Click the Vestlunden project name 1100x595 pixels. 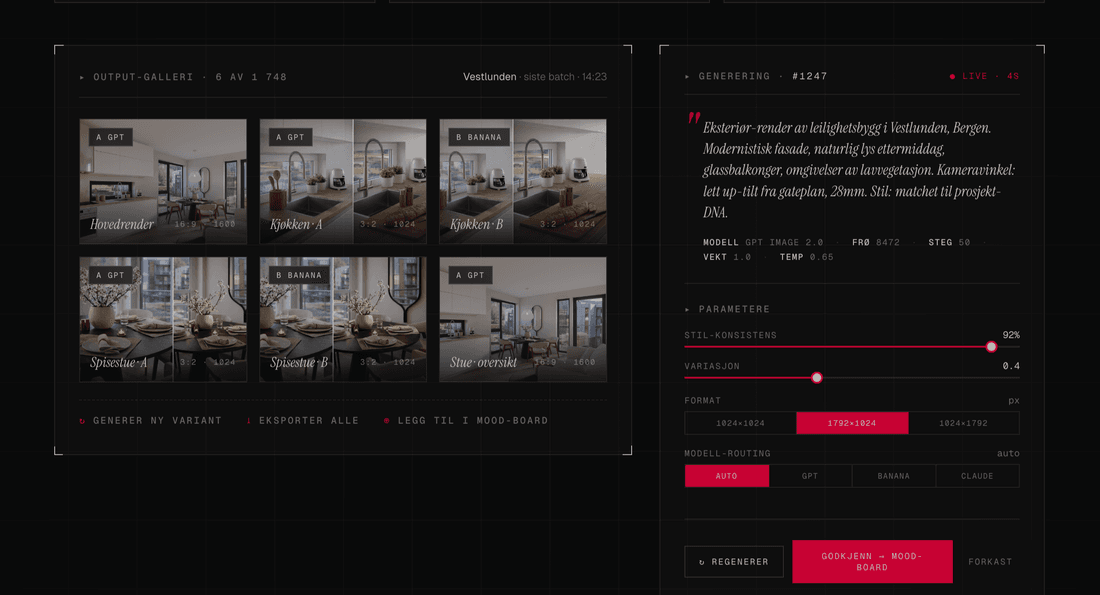(x=490, y=76)
